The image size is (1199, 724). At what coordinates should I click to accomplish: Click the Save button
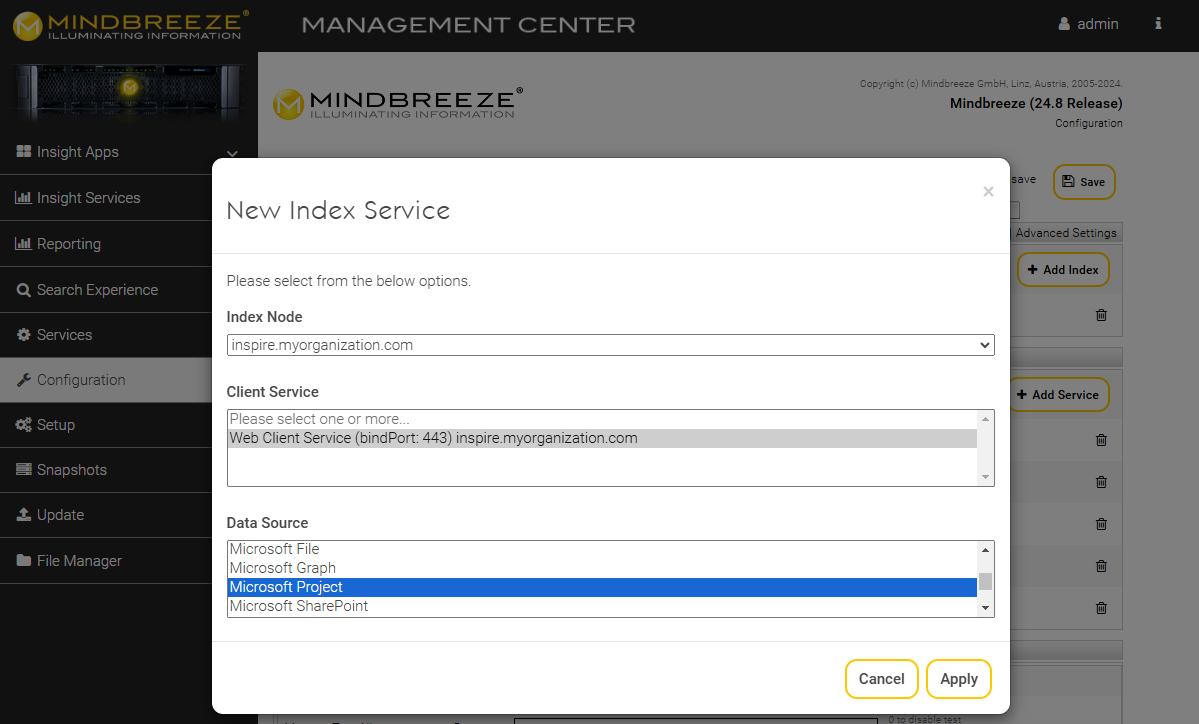click(1084, 182)
